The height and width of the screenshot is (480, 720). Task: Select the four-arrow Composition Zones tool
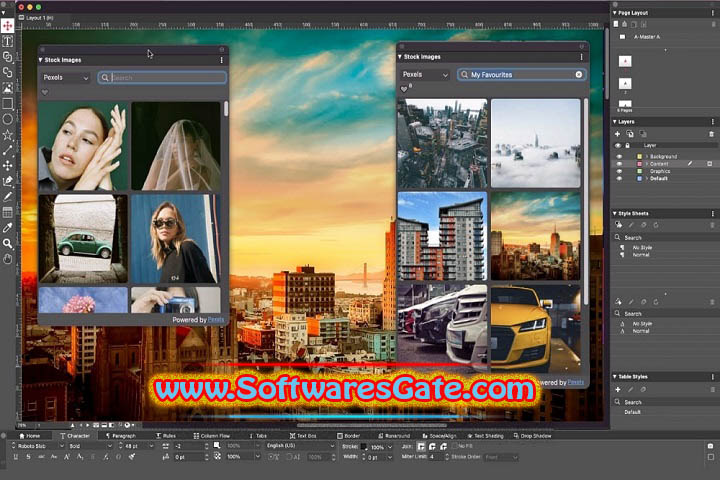7,166
